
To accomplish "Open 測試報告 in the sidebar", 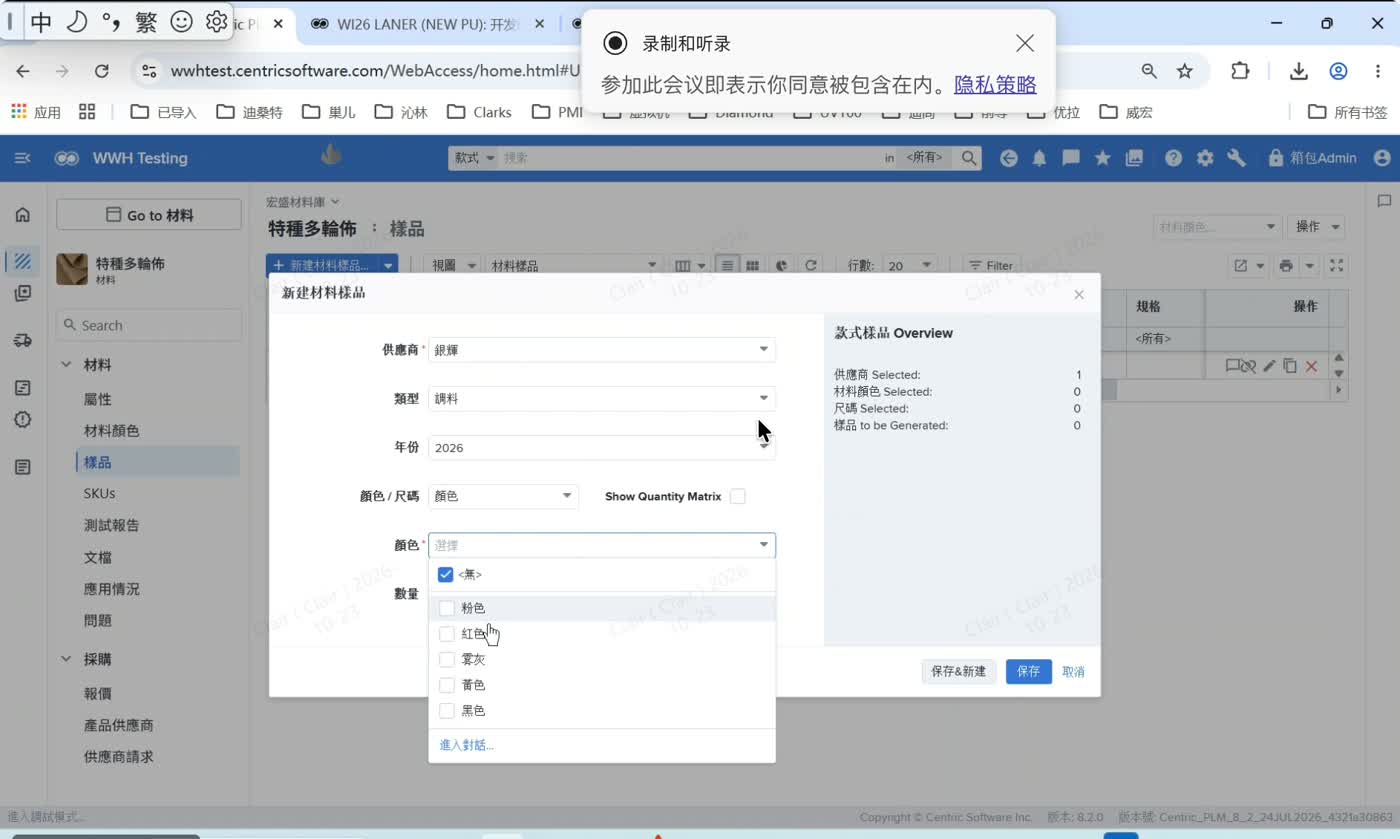I will 112,525.
